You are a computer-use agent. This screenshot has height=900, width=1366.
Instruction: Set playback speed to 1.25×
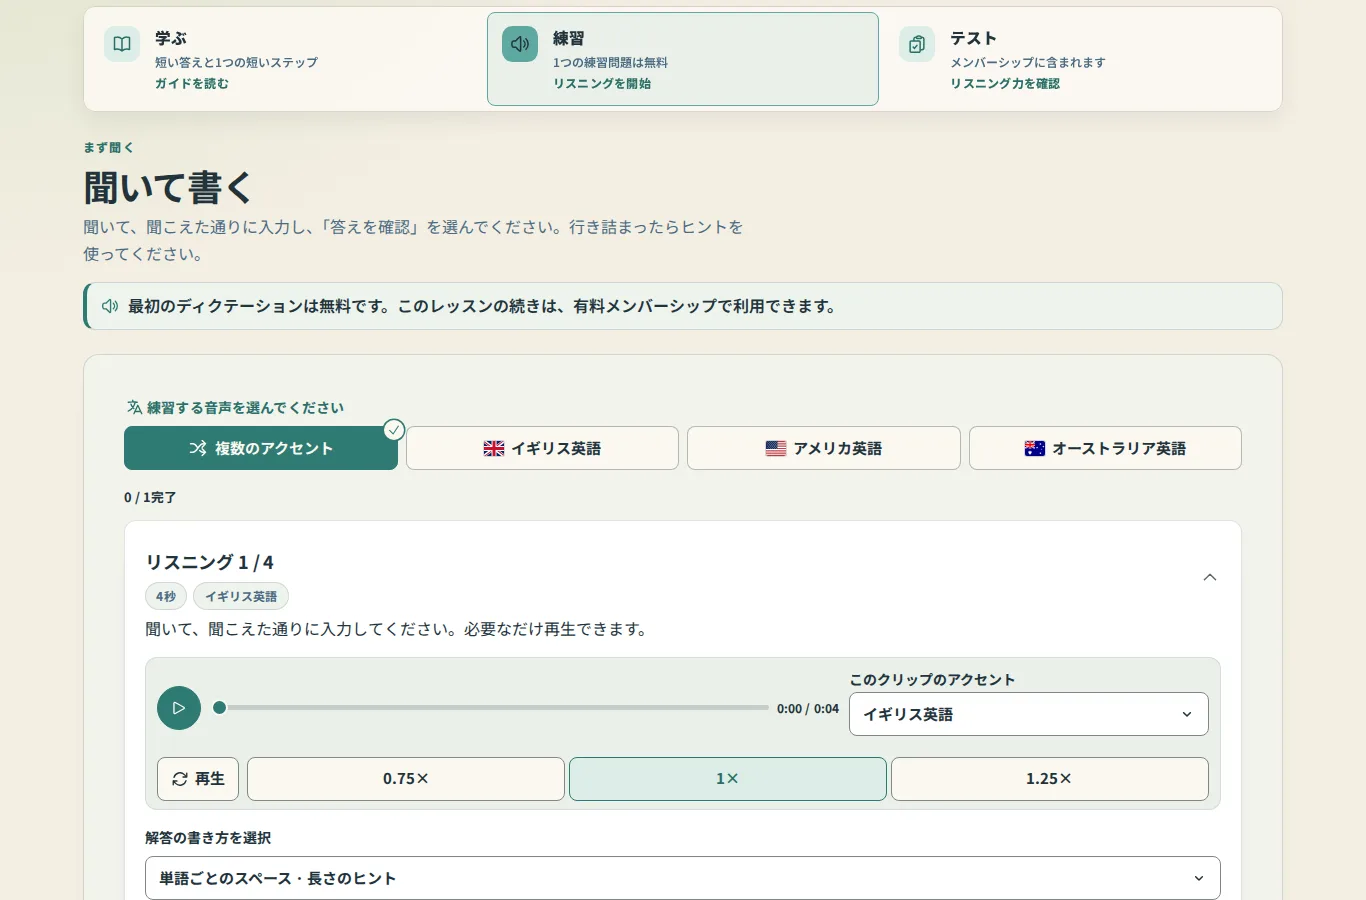tap(1050, 779)
